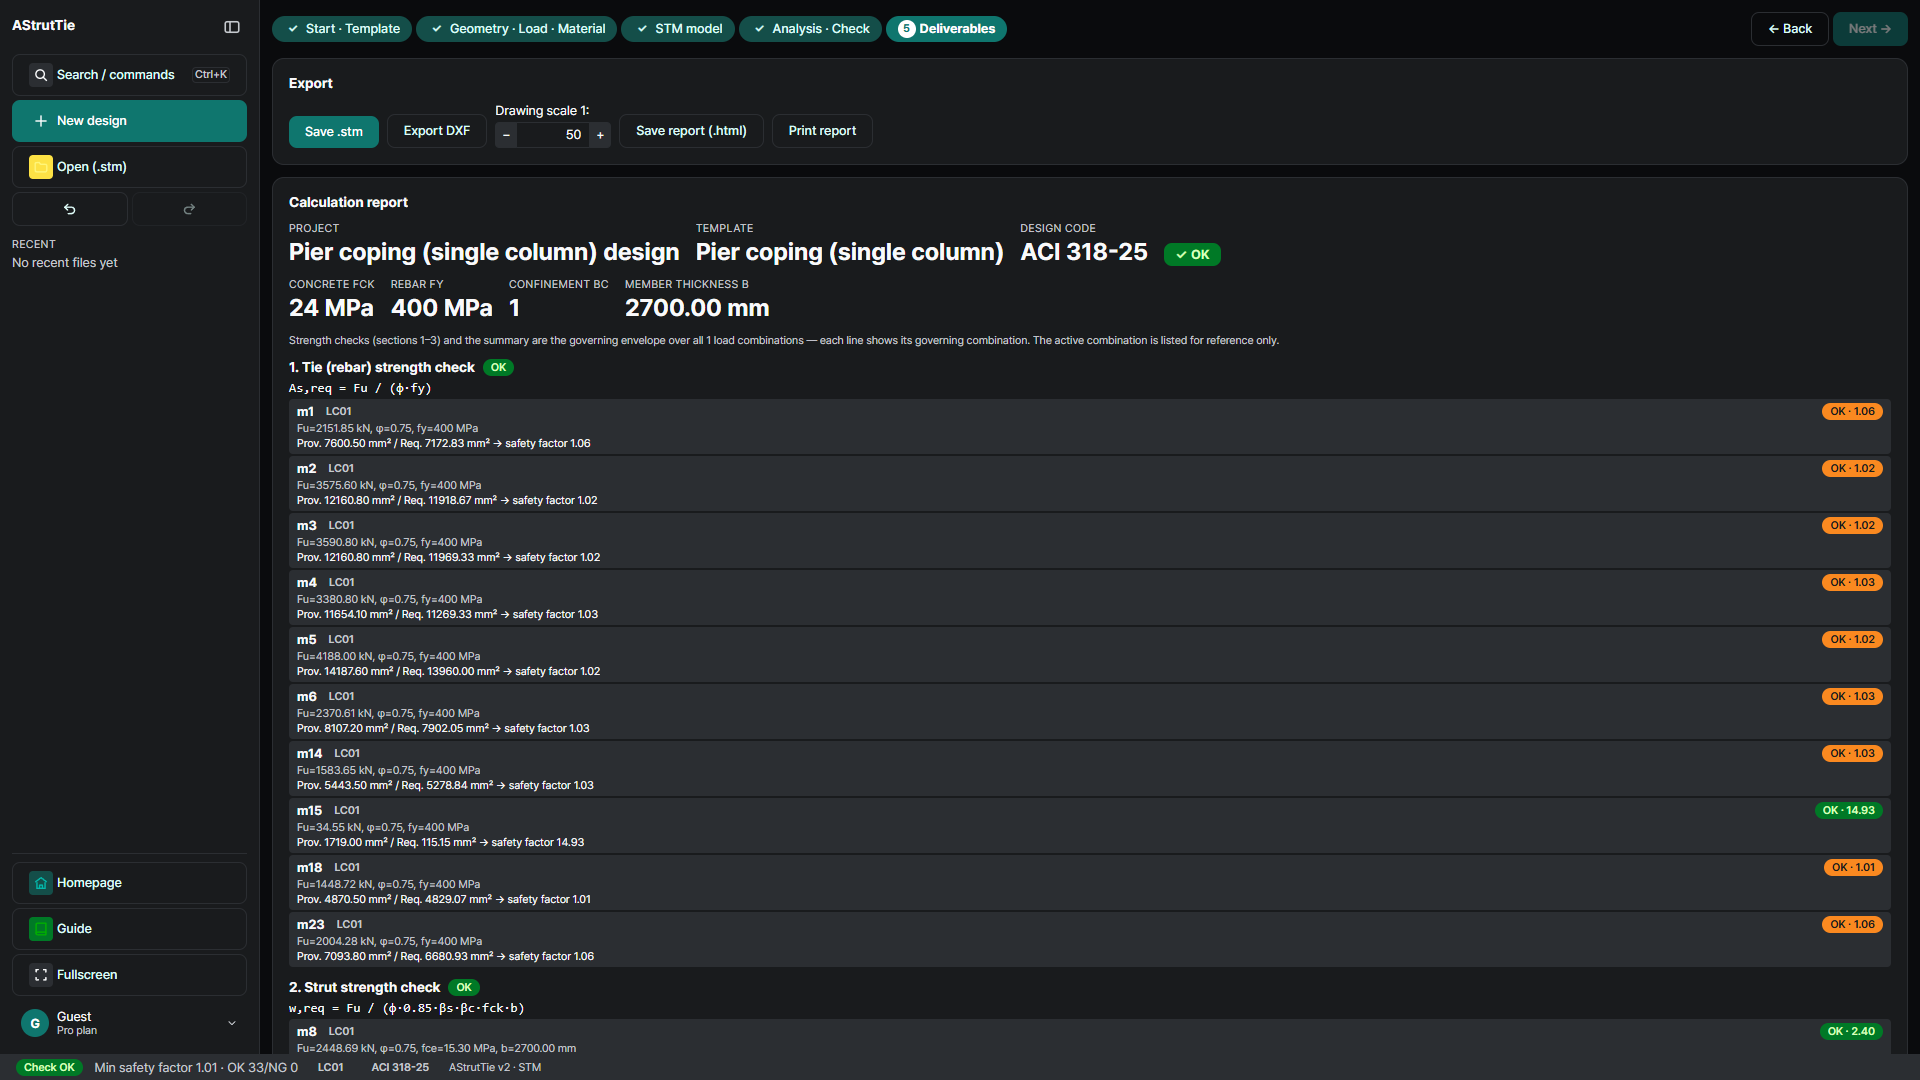Open the Start · Template step
The height and width of the screenshot is (1080, 1920).
click(x=343, y=29)
